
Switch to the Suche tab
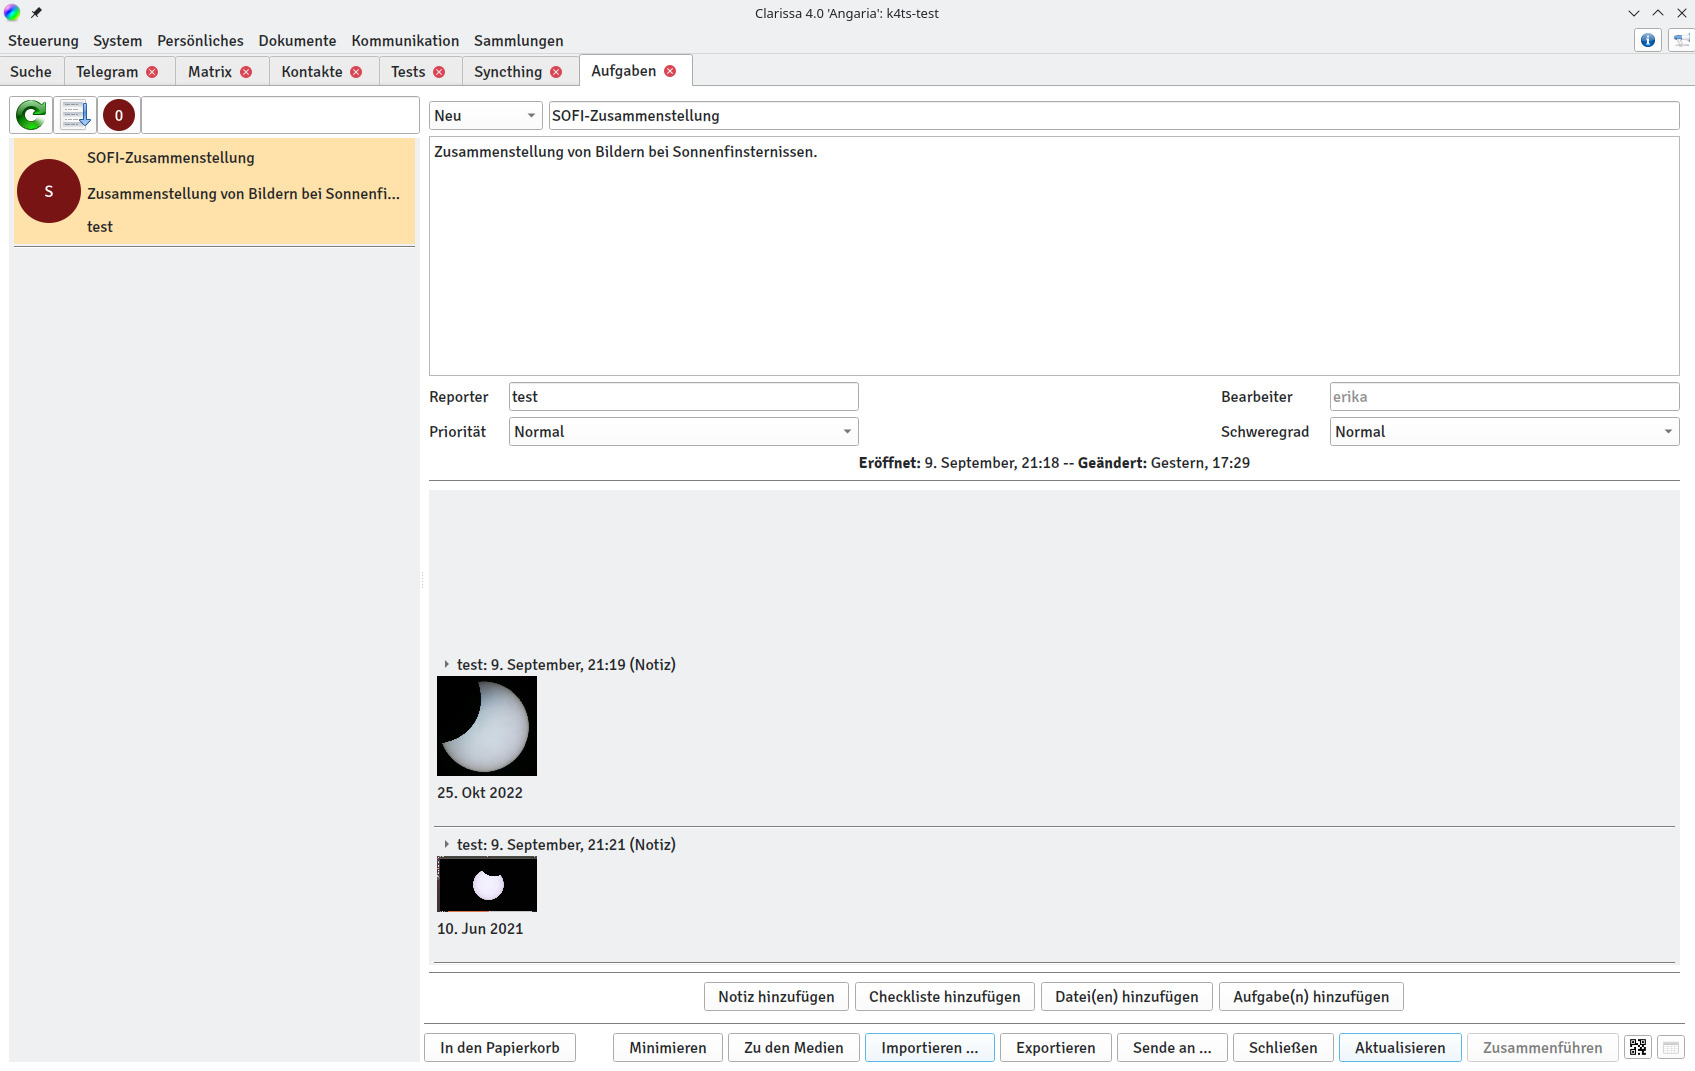[x=31, y=72]
